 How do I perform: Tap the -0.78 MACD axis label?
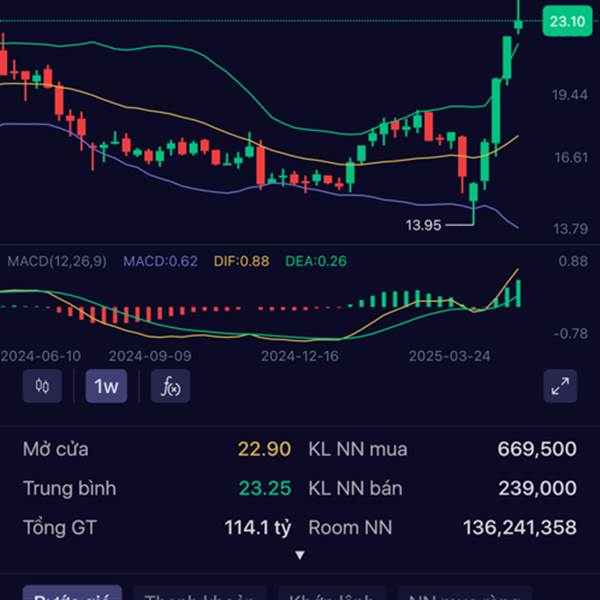[571, 334]
